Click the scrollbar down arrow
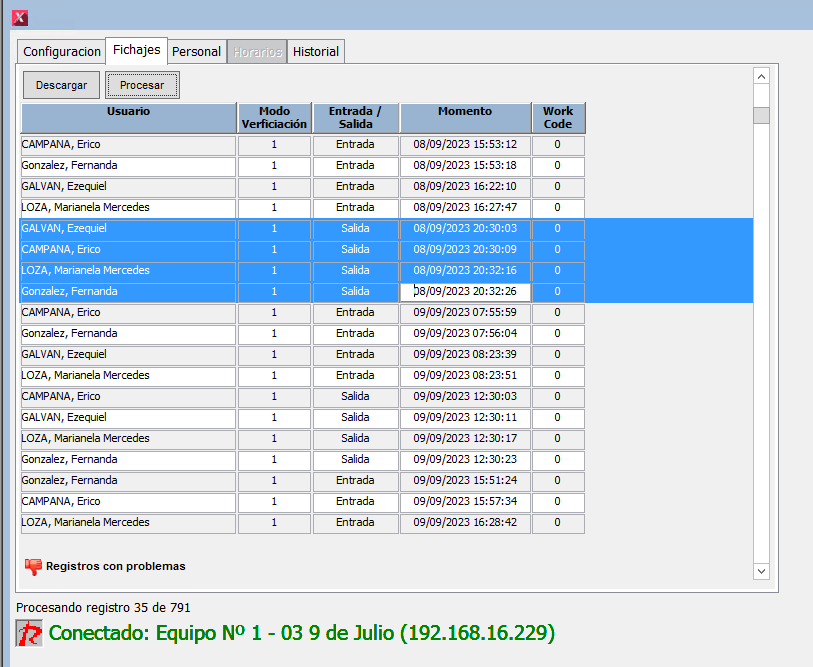The width and height of the screenshot is (813, 667). point(761,570)
